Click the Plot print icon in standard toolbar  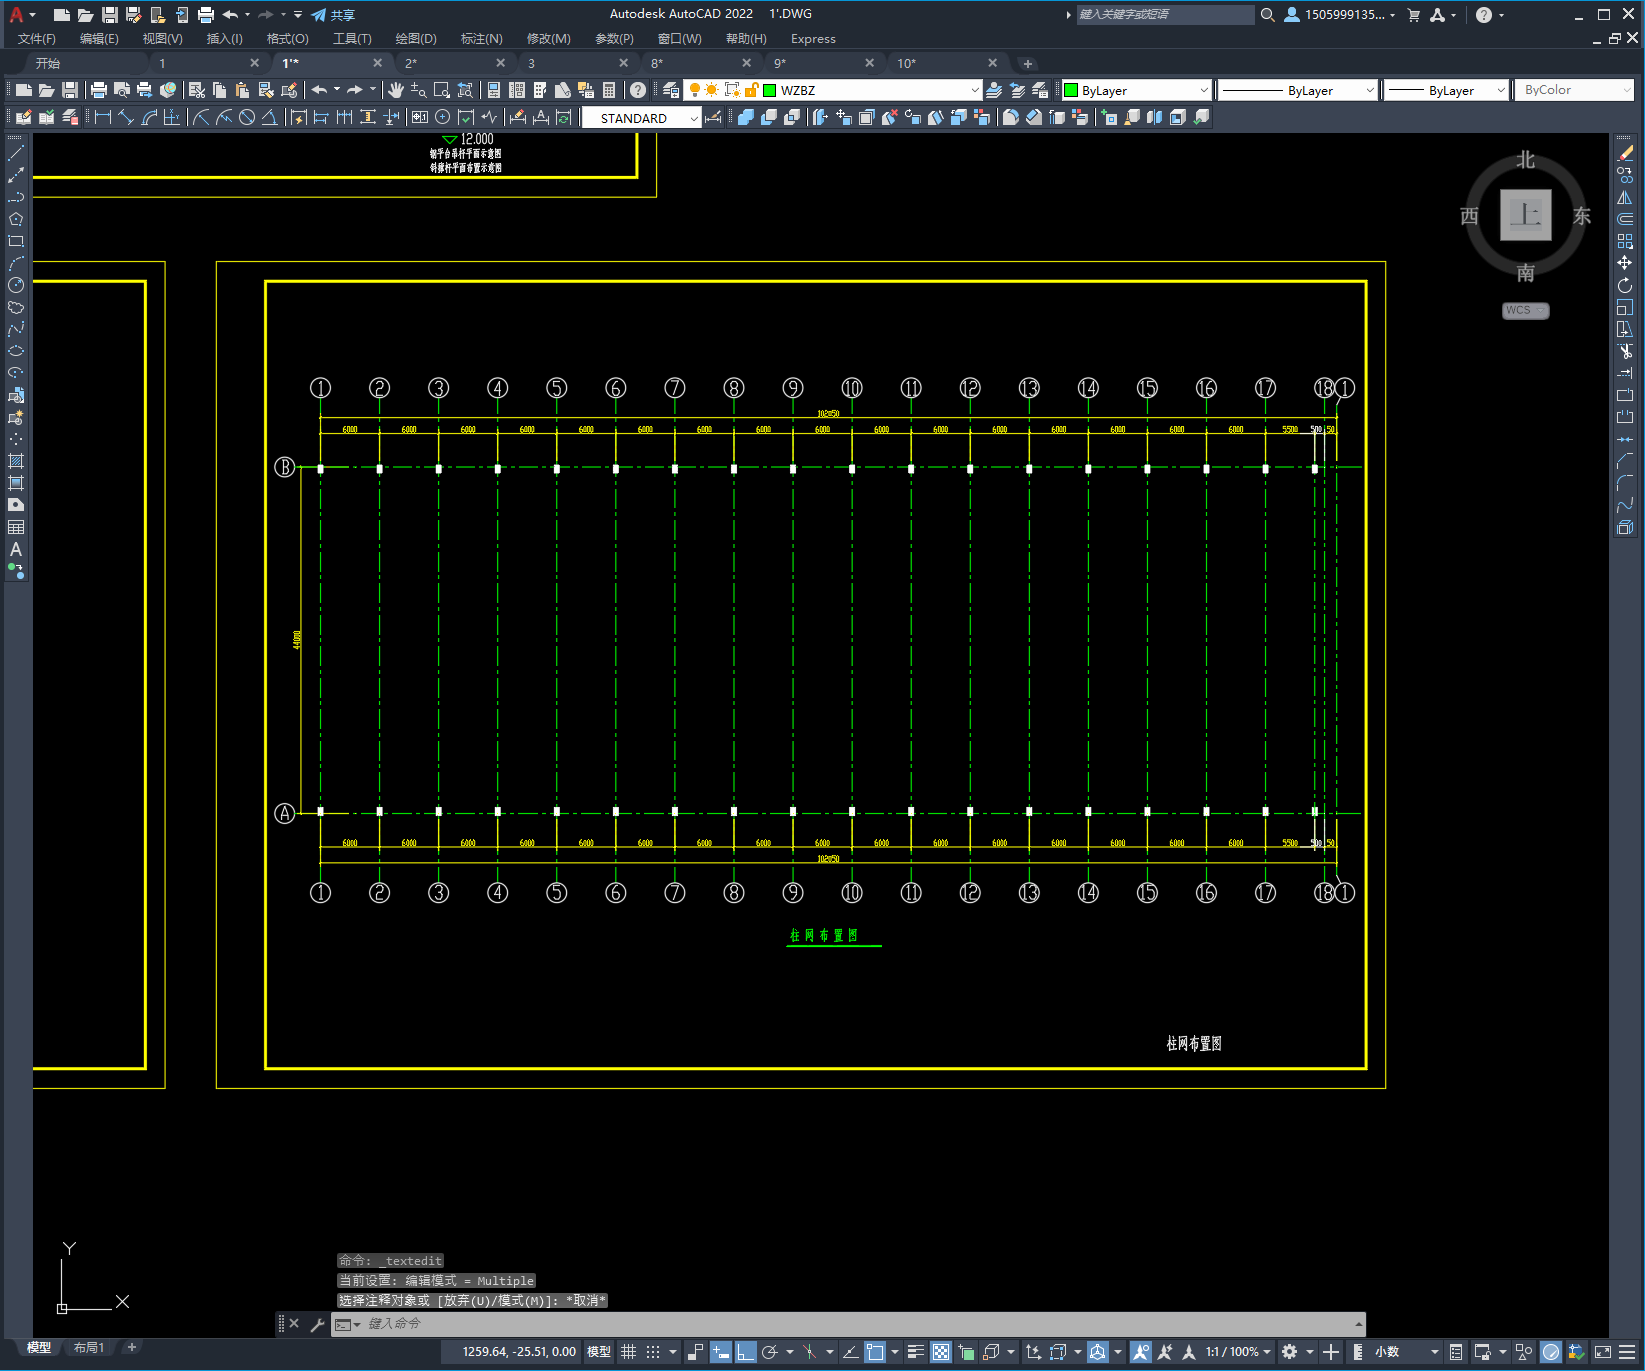coord(99,90)
